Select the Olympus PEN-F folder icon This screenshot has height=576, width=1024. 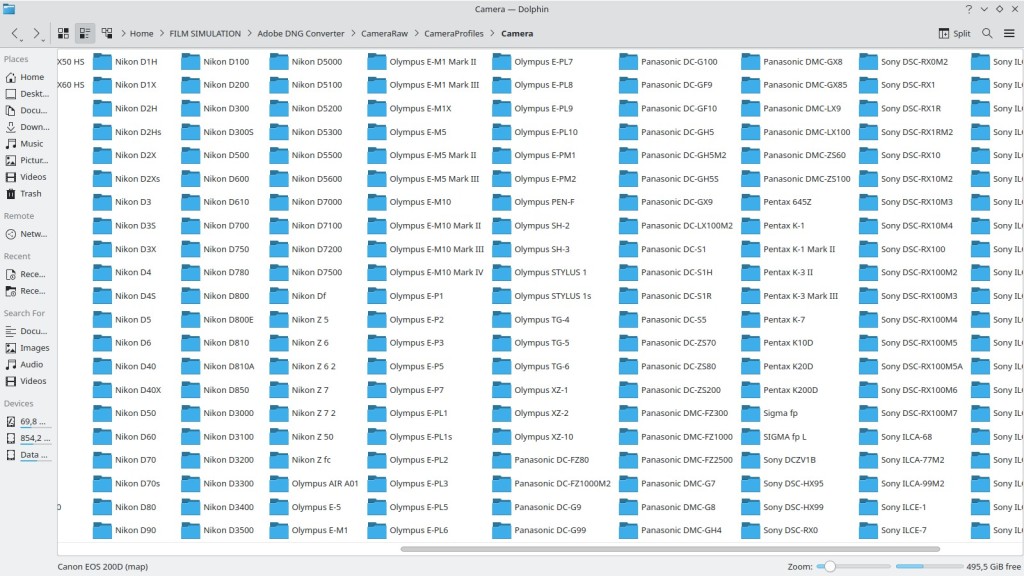tap(502, 202)
